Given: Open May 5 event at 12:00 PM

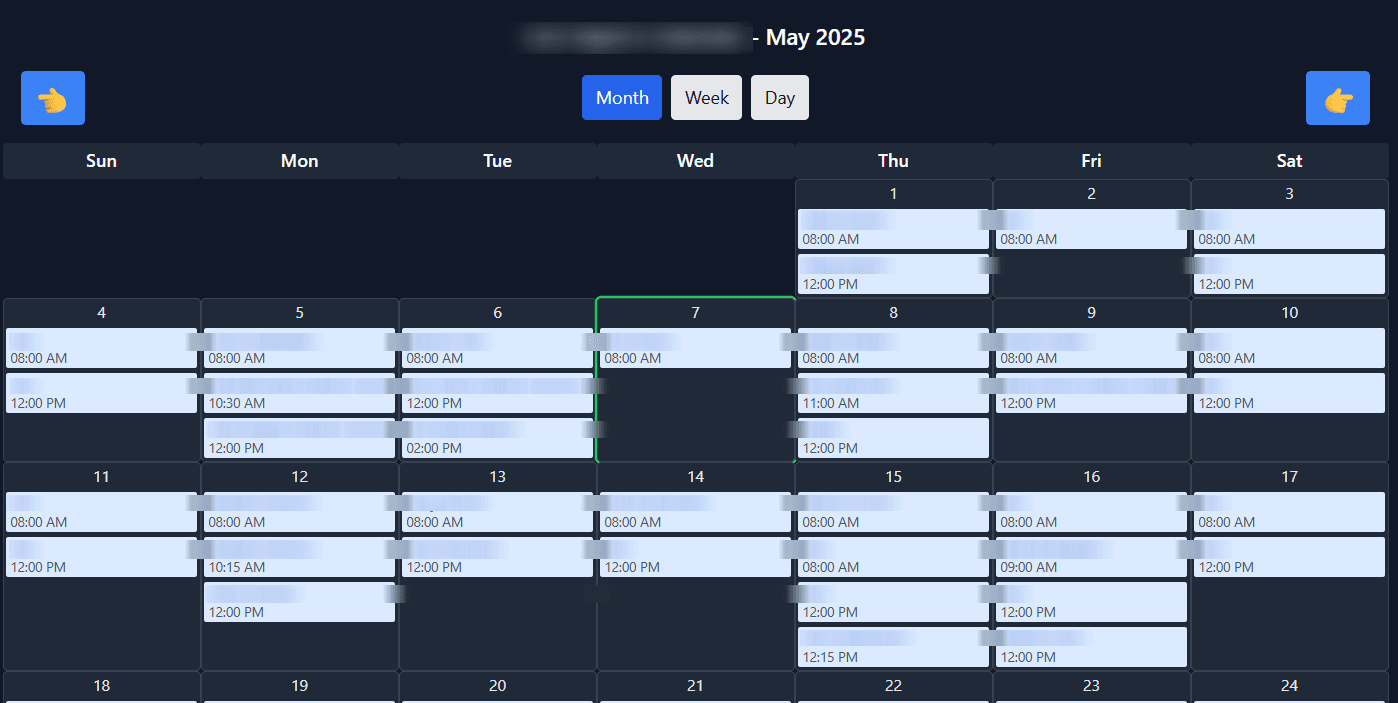Looking at the screenshot, I should (299, 438).
